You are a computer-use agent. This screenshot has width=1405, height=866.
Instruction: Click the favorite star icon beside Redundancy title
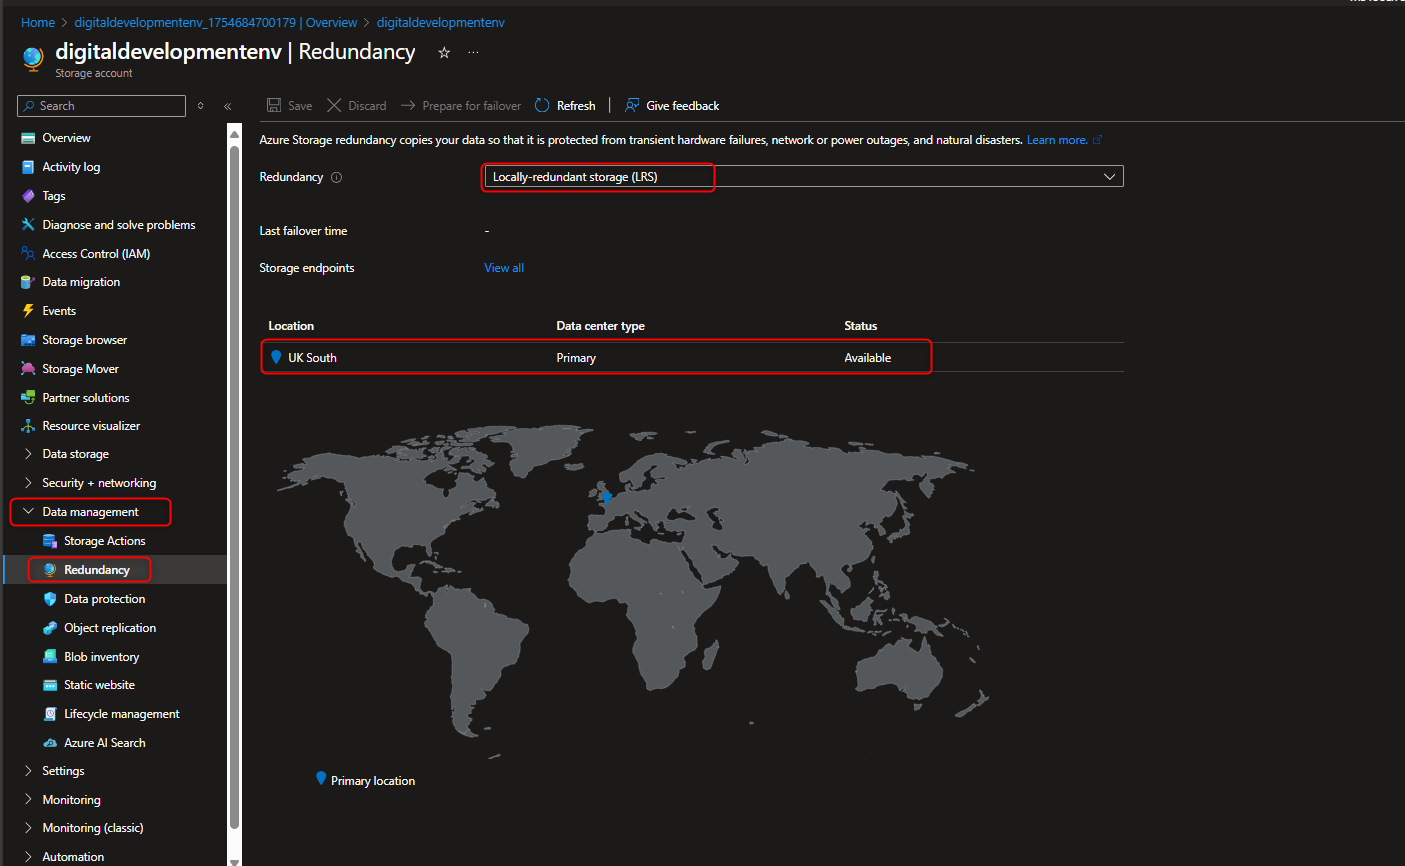click(x=444, y=53)
